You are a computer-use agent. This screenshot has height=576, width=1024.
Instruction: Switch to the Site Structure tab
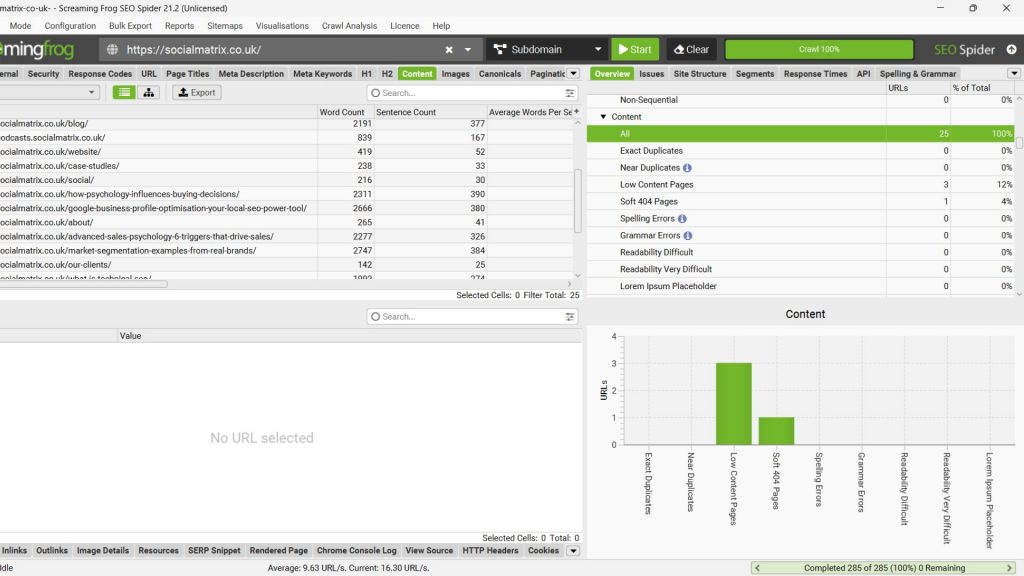700,74
